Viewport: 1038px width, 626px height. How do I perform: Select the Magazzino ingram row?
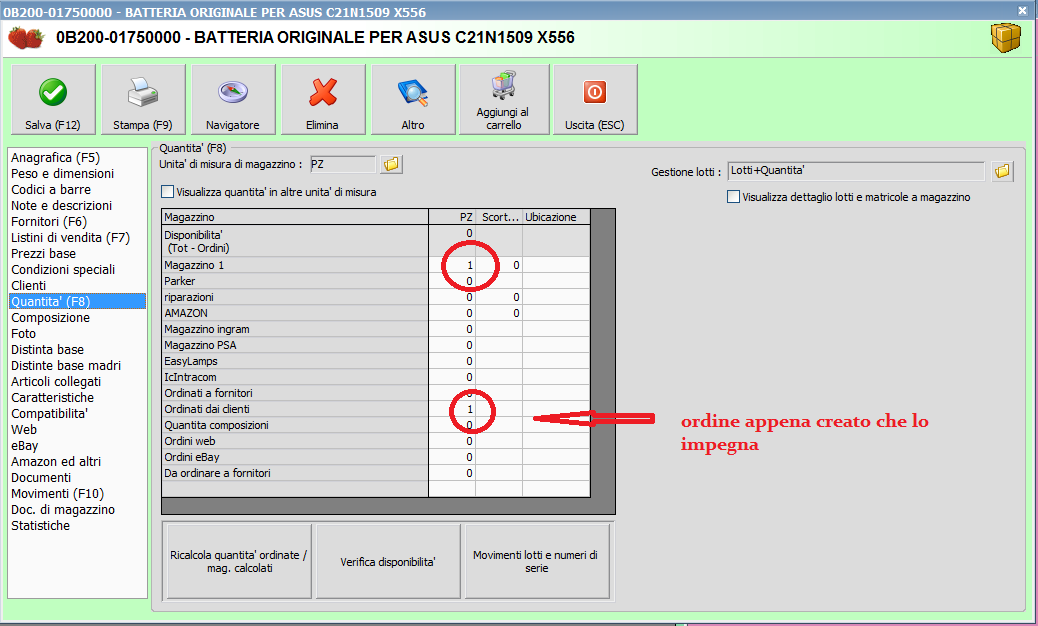pos(376,329)
